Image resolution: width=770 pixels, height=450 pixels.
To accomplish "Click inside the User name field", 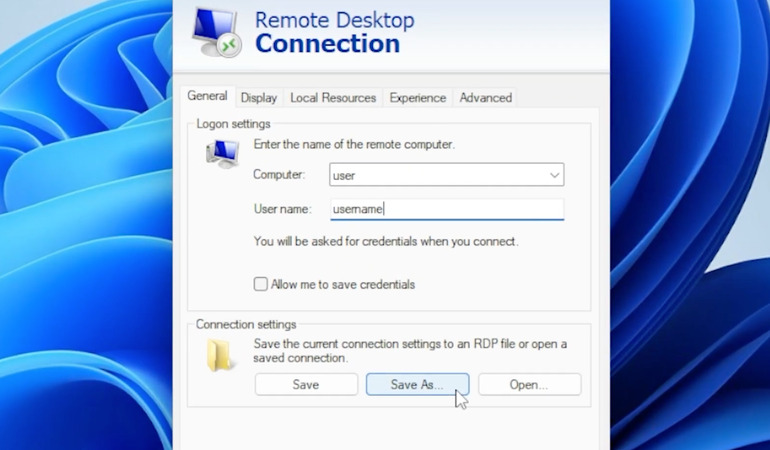I will [x=447, y=209].
